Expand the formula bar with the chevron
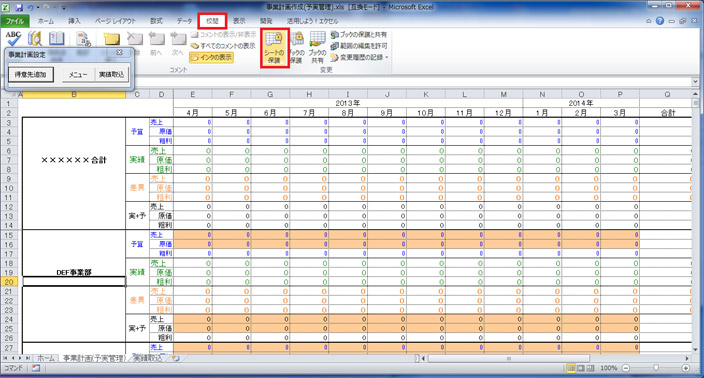 pyautogui.click(x=695, y=82)
